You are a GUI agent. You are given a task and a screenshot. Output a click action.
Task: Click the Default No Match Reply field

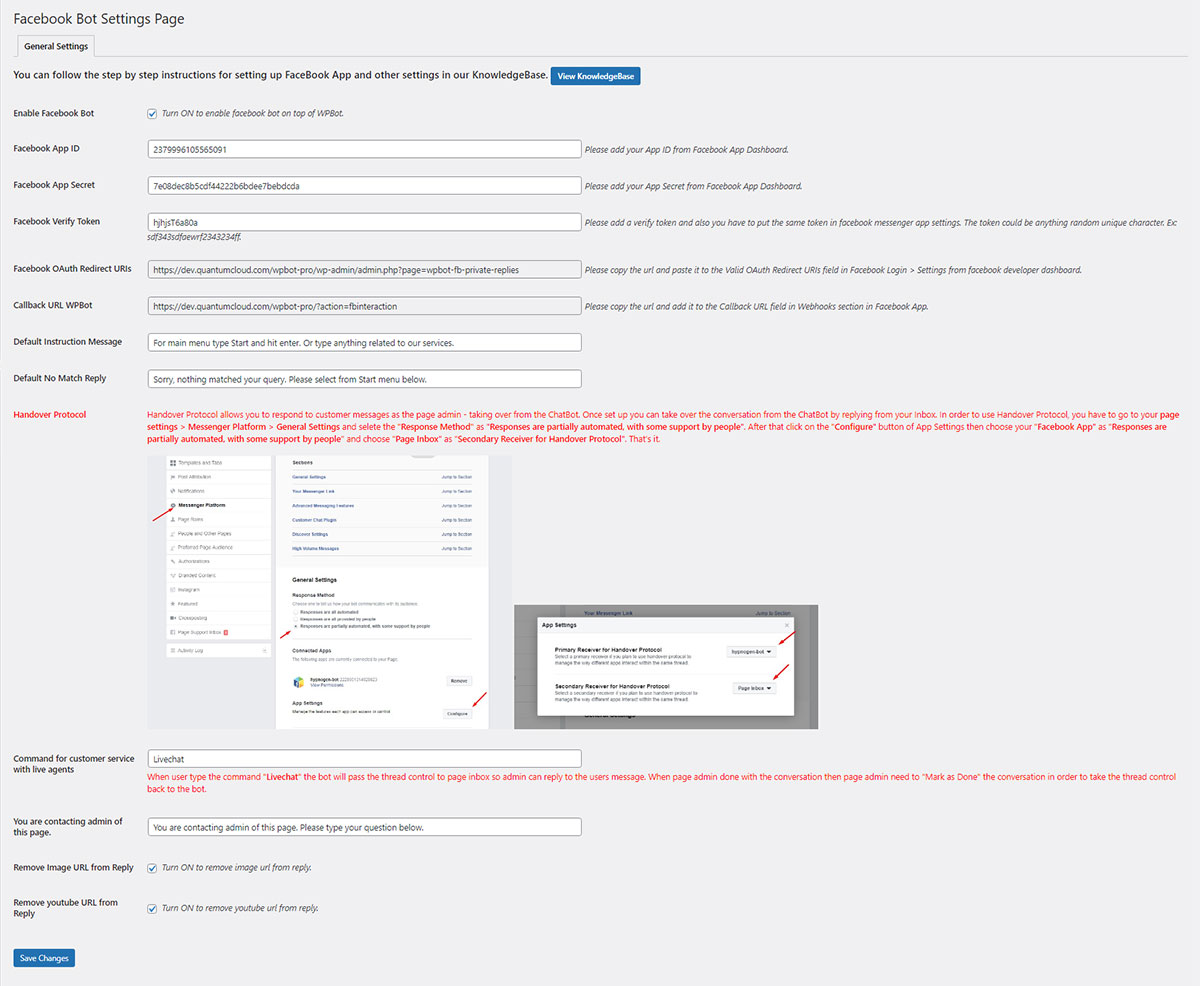click(x=364, y=379)
